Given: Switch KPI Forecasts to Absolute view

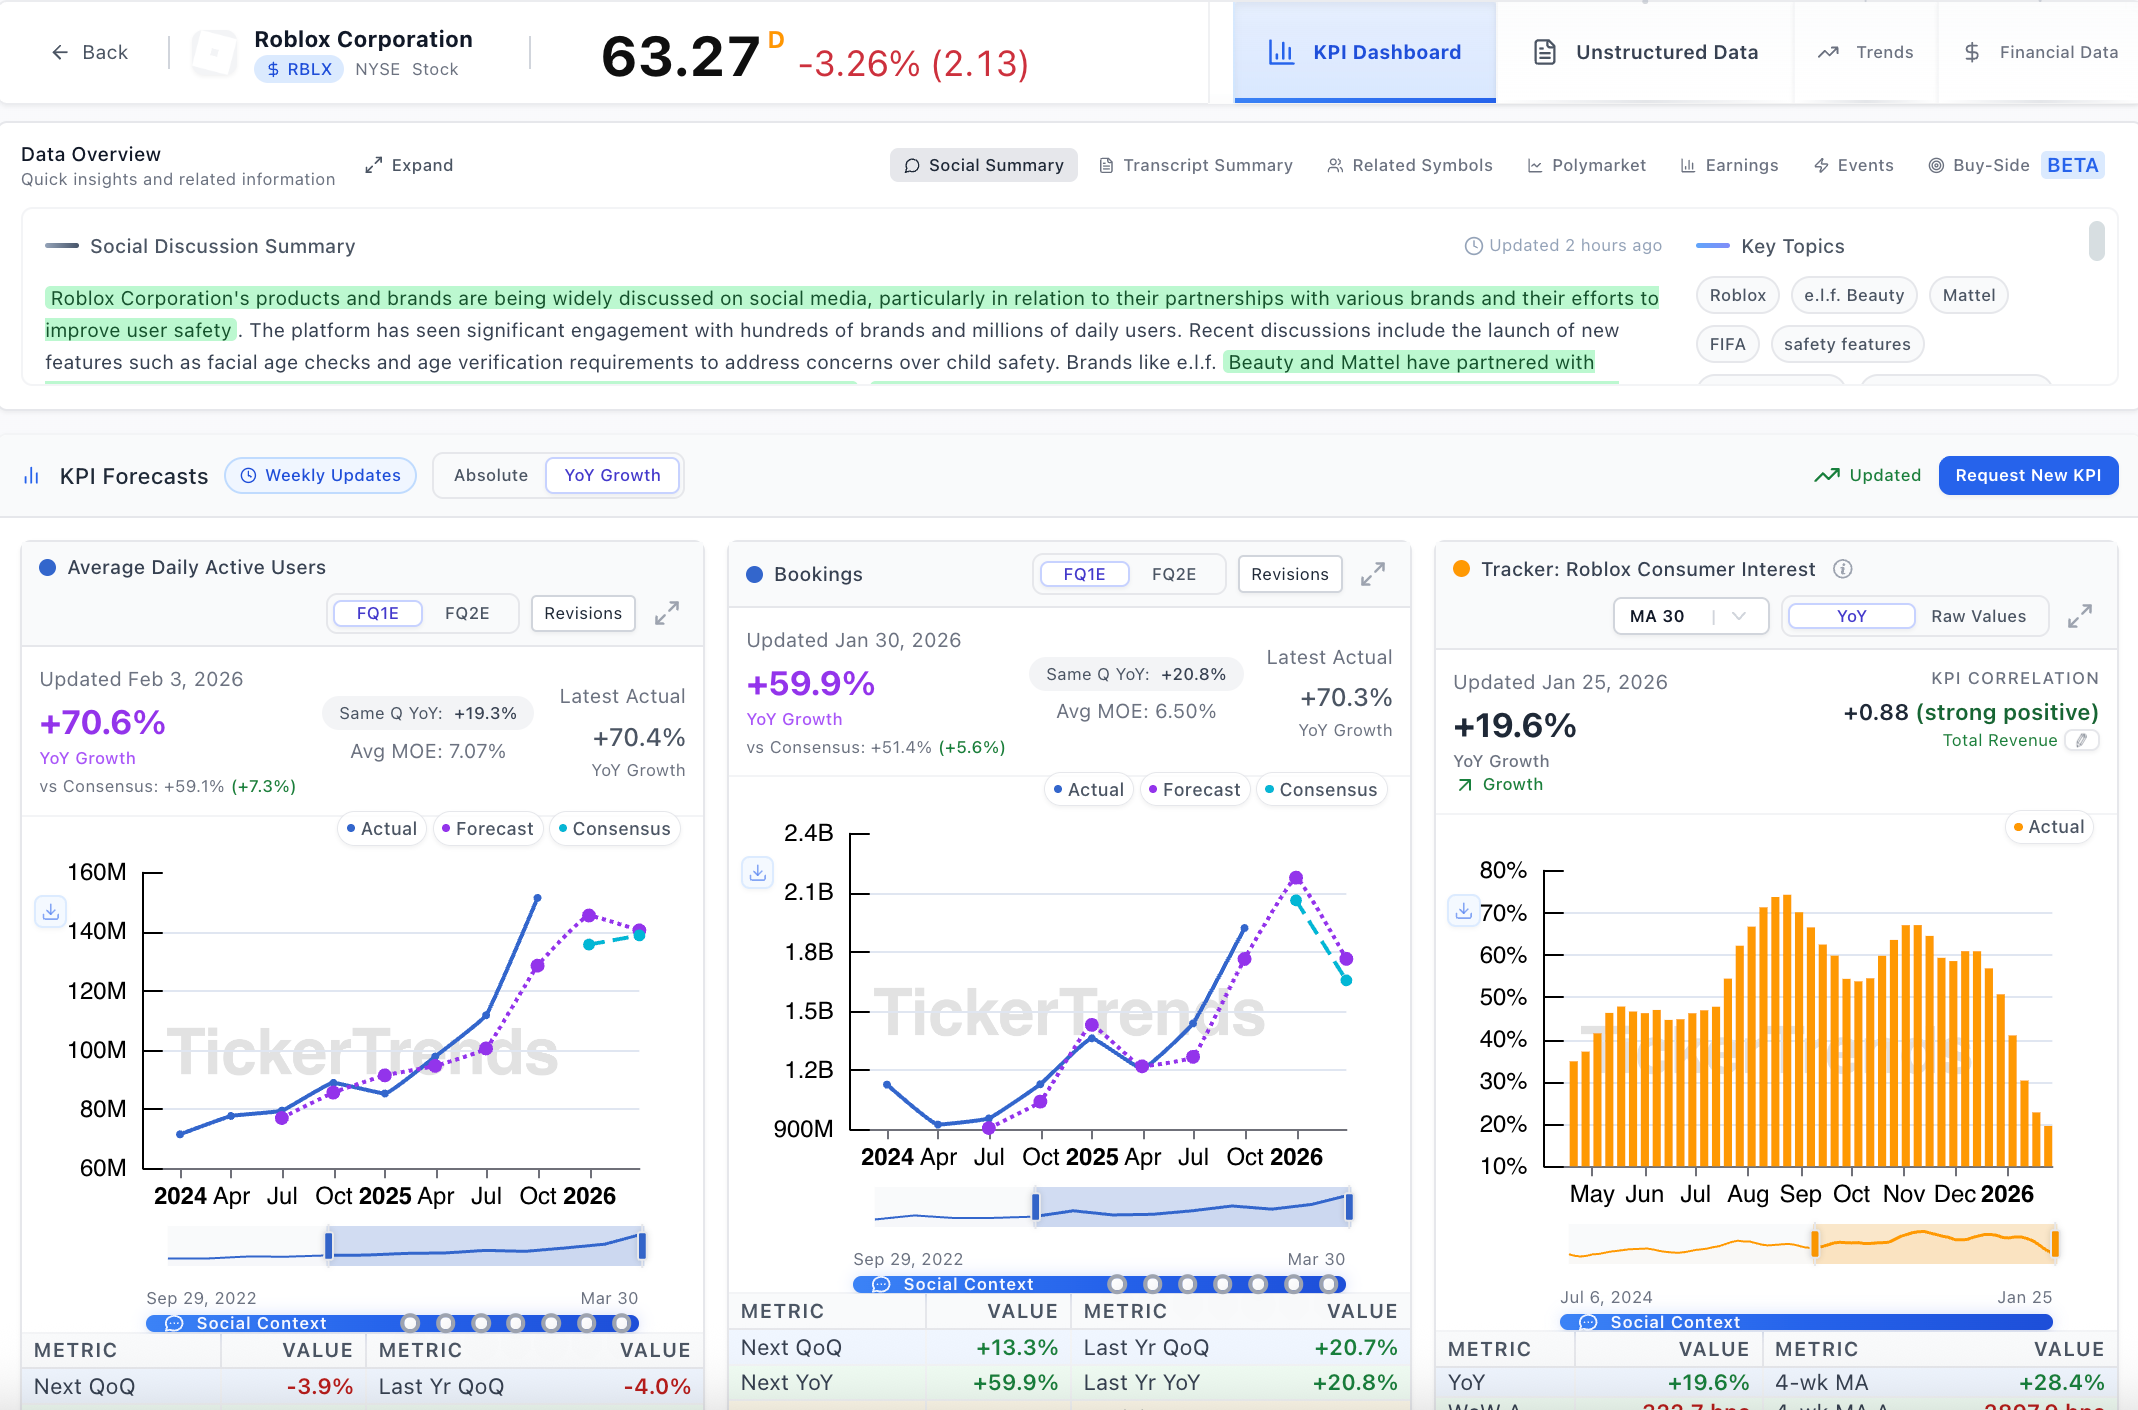Looking at the screenshot, I should [490, 475].
